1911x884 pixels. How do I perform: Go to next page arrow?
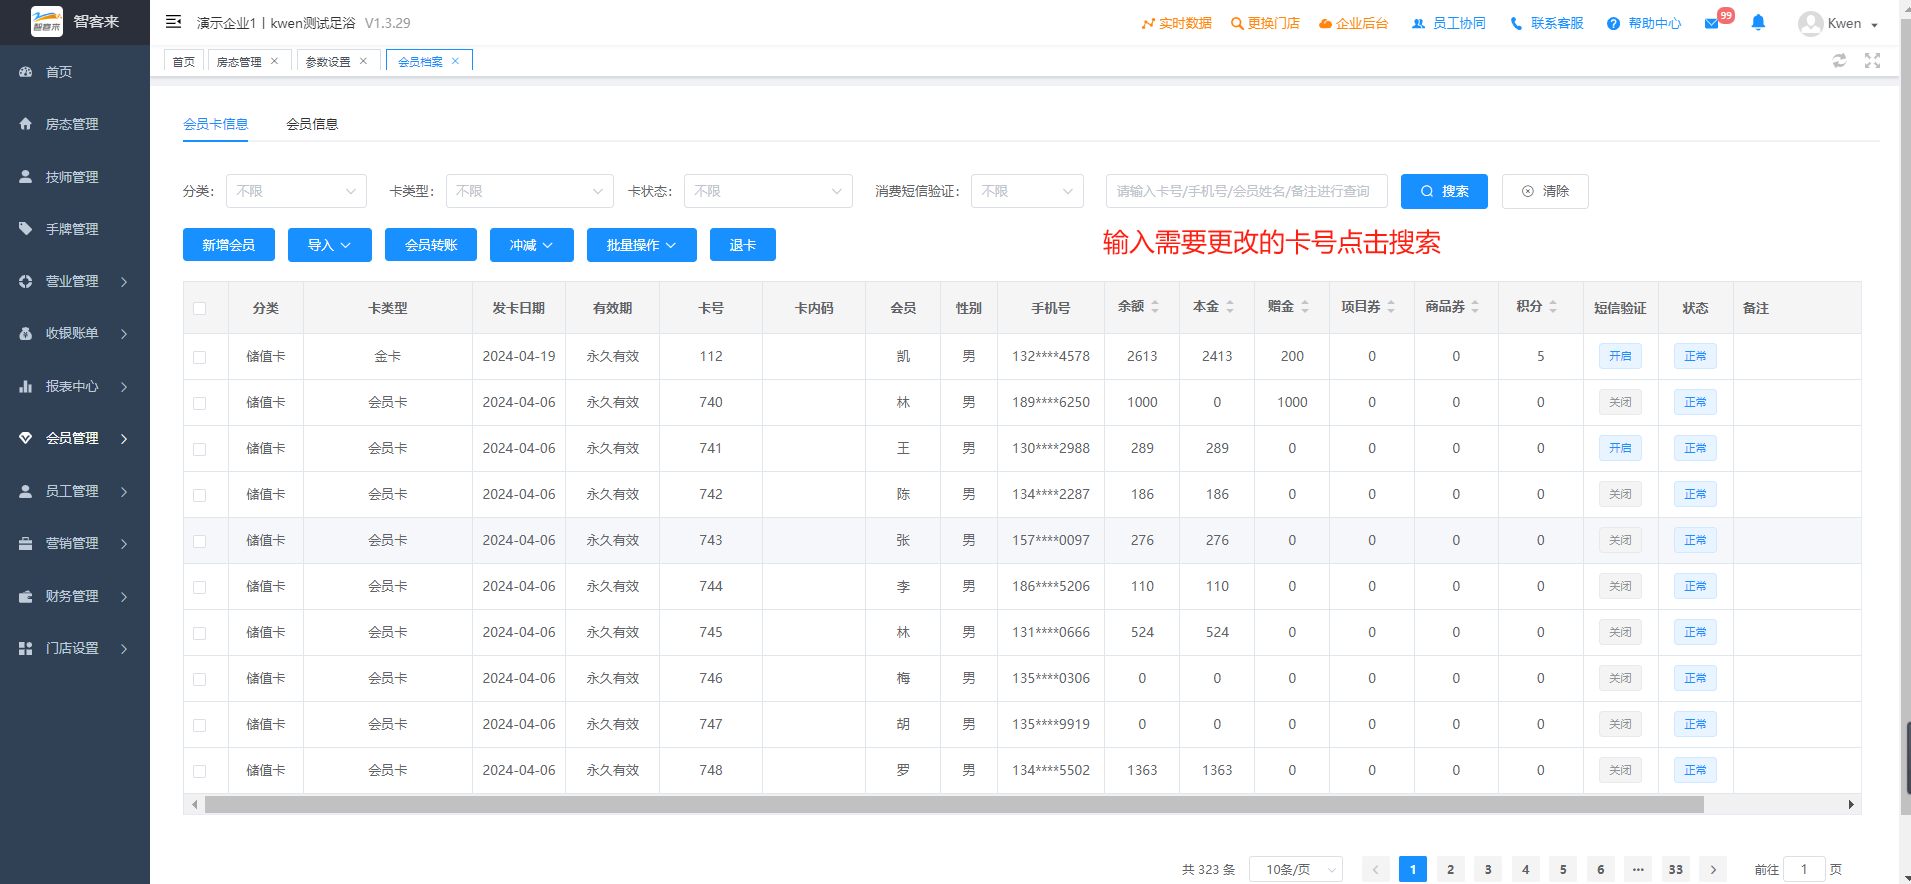tap(1713, 869)
